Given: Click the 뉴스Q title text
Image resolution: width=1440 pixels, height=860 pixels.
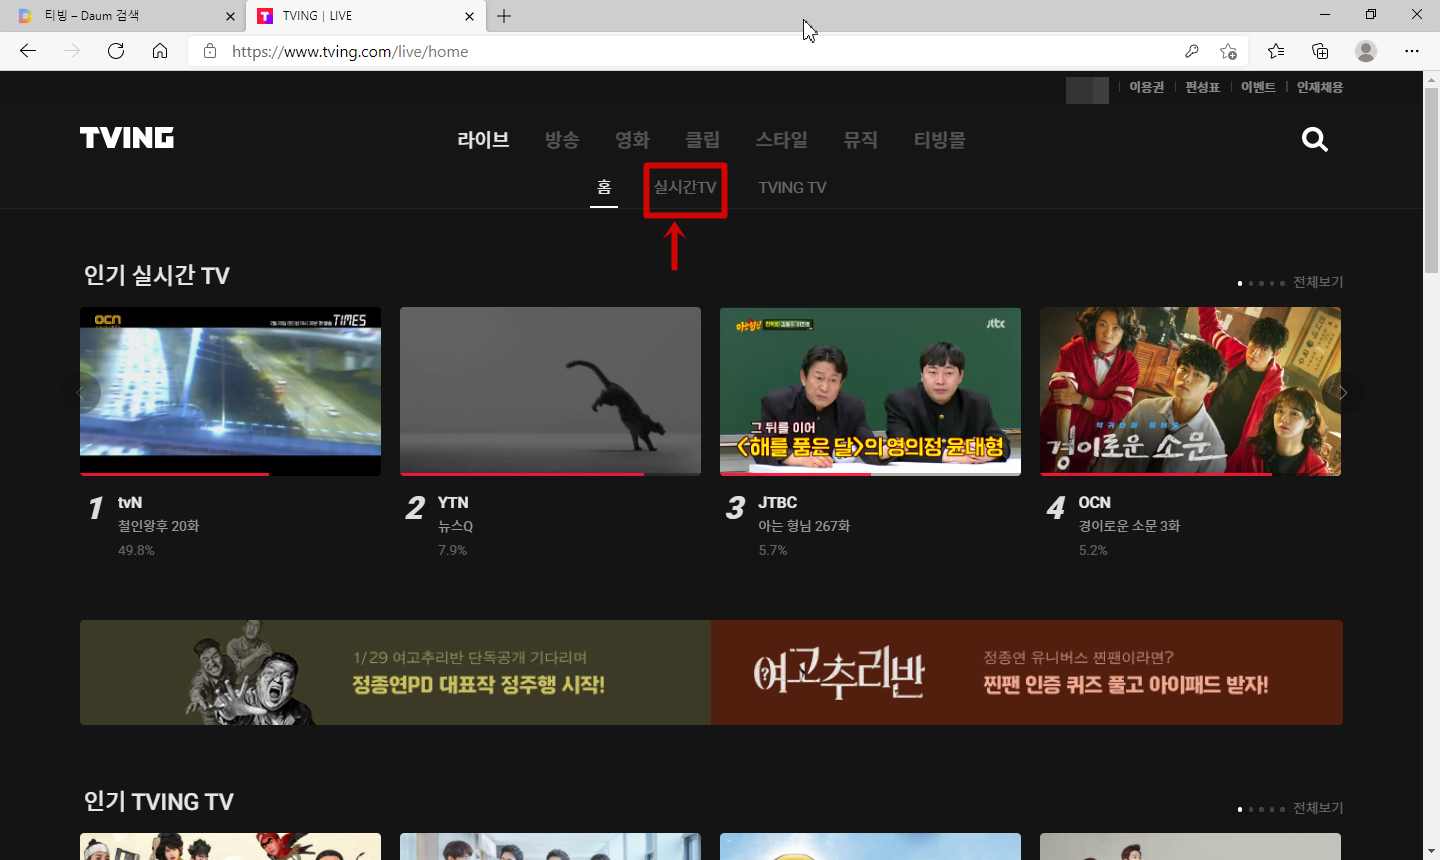Looking at the screenshot, I should (456, 526).
